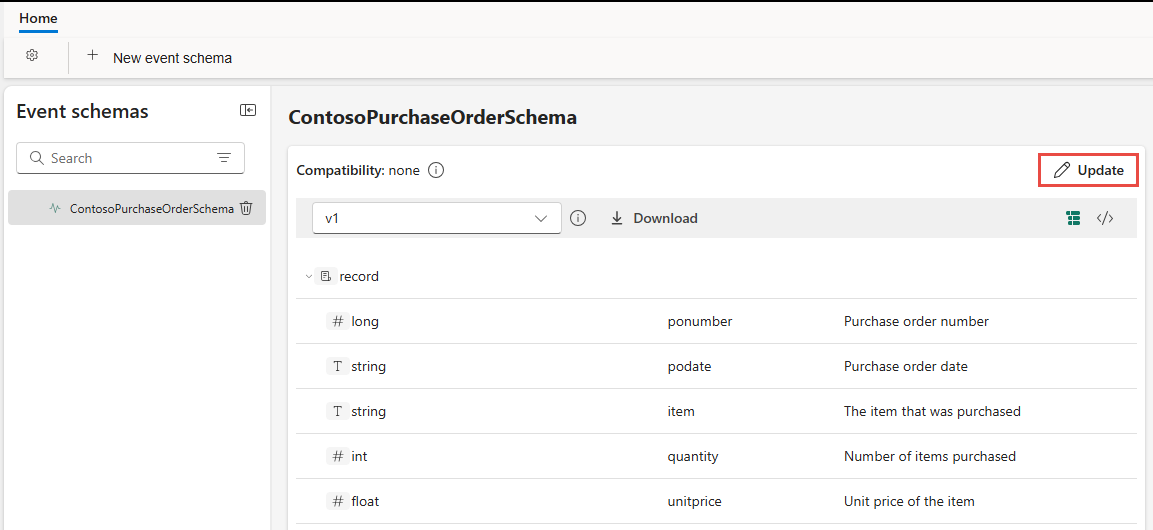Click info icon beside the version selector

tap(579, 218)
